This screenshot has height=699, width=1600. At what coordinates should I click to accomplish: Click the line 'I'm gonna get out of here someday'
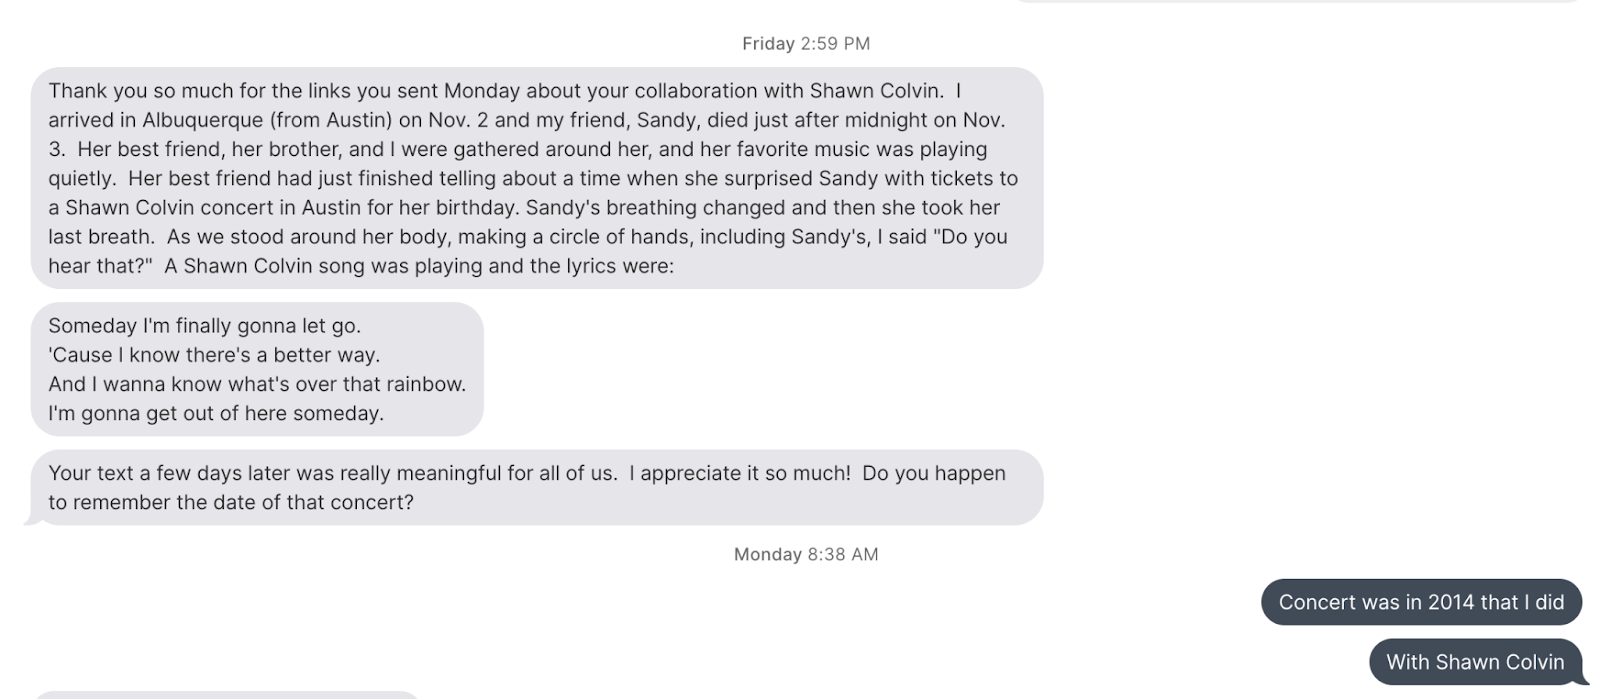[216, 413]
